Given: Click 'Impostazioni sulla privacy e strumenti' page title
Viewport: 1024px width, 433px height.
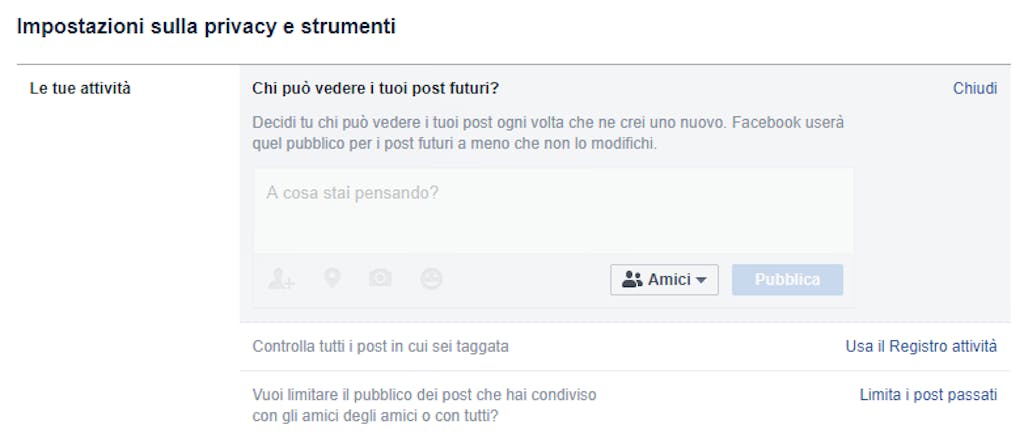Looking at the screenshot, I should click(206, 27).
